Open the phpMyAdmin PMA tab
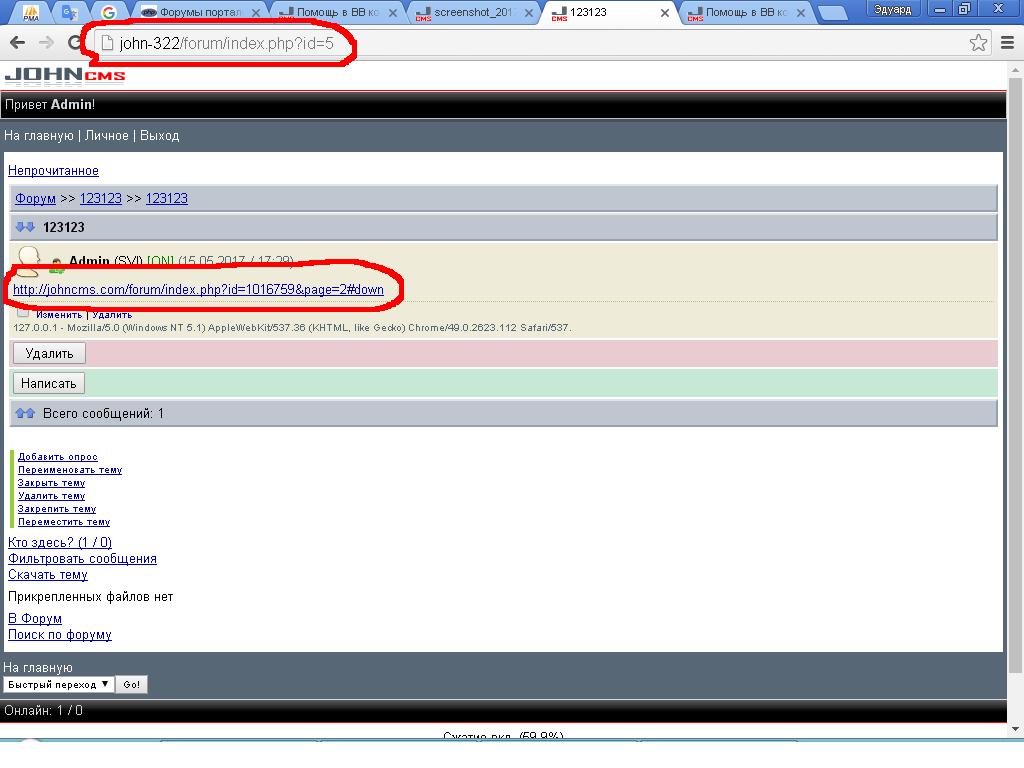 point(31,12)
